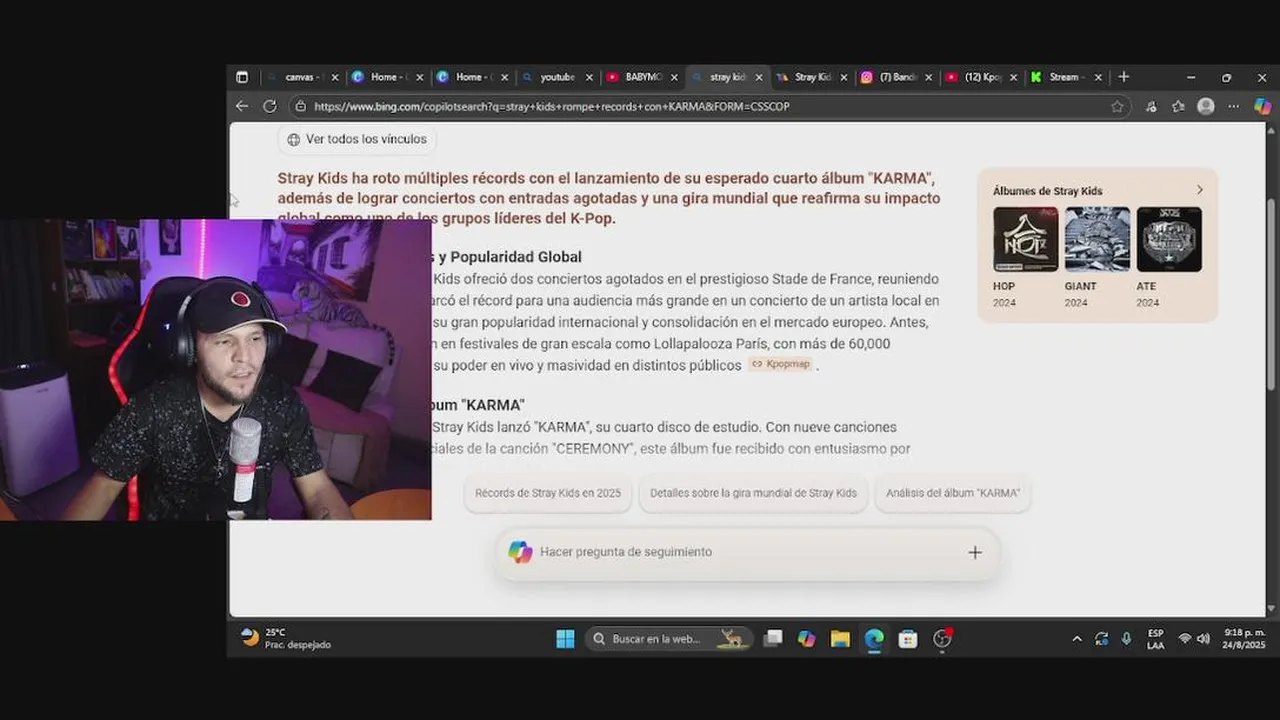The height and width of the screenshot is (720, 1280).
Task: Close the canvas tab
Action: [x=335, y=77]
